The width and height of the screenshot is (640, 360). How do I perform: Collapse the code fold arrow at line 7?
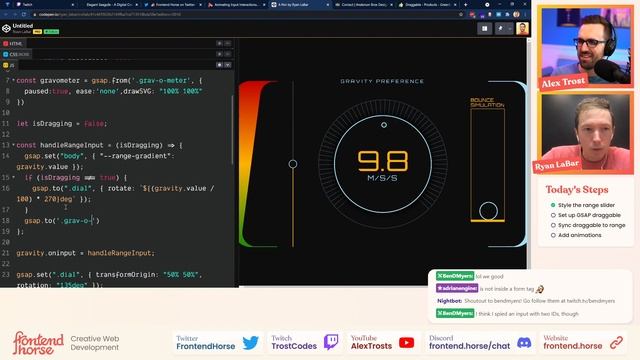13,80
